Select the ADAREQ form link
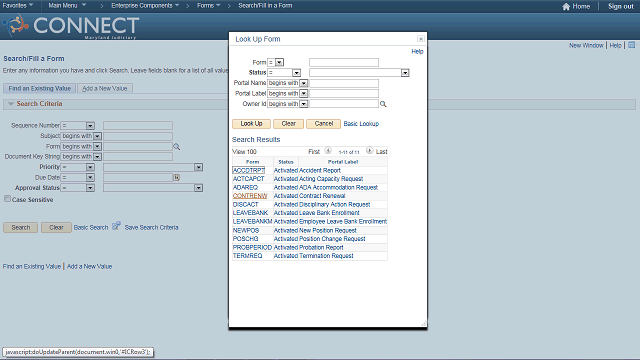Image resolution: width=640 pixels, height=360 pixels. [245, 187]
